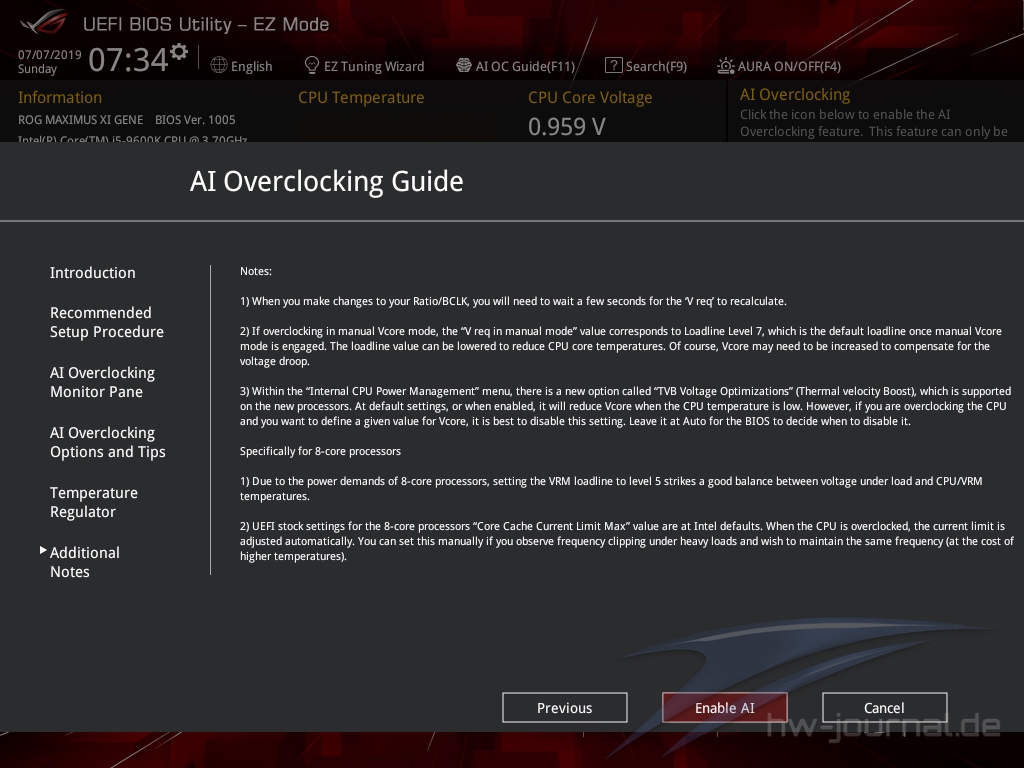Viewport: 1024px width, 768px height.
Task: Click the Information heading
Action: point(59,97)
